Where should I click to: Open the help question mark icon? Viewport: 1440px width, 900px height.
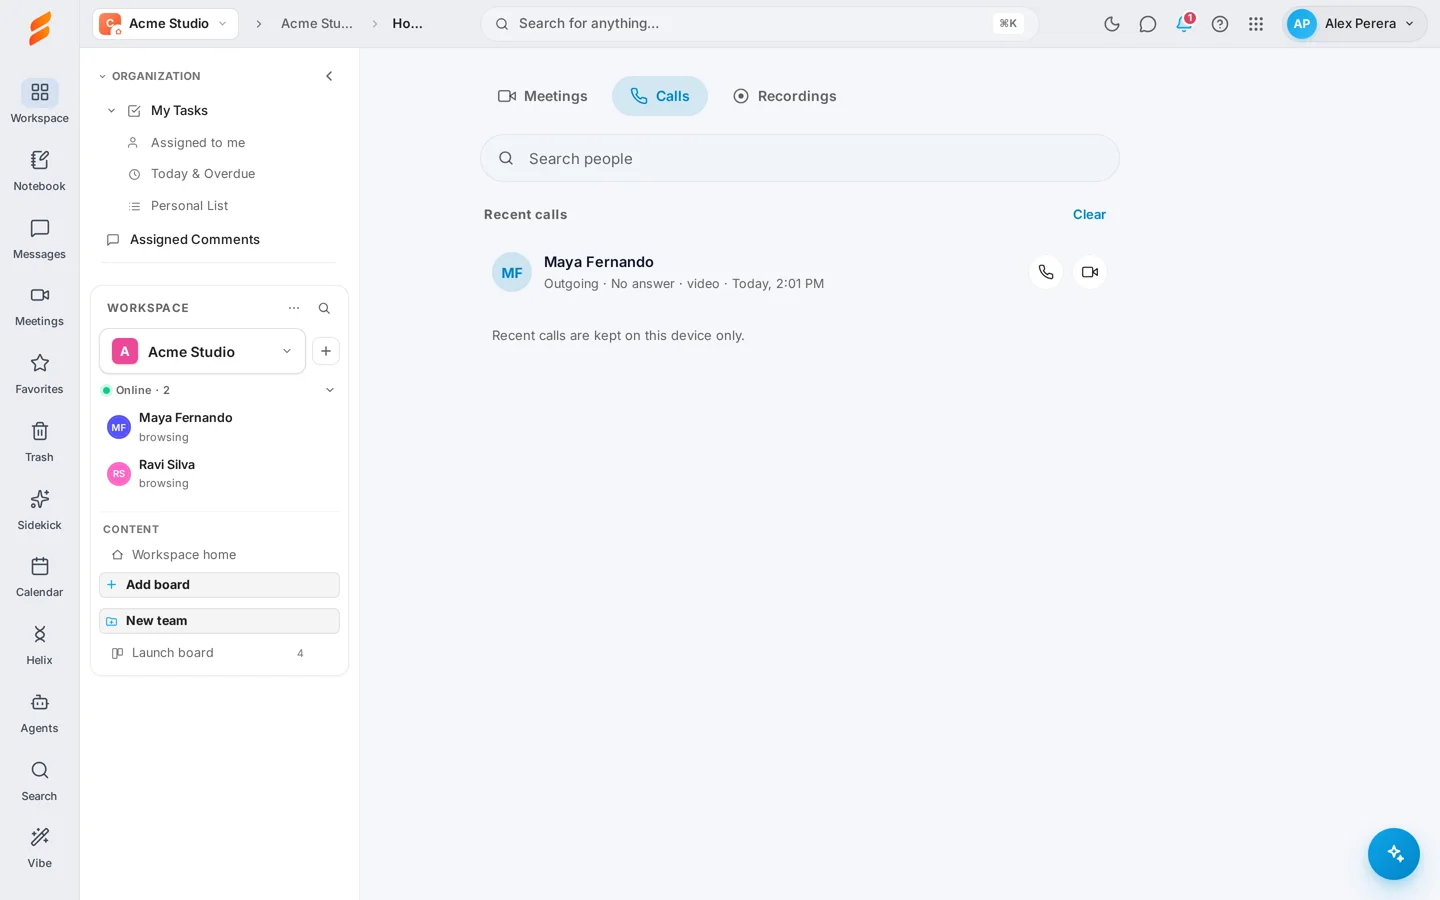[1220, 24]
